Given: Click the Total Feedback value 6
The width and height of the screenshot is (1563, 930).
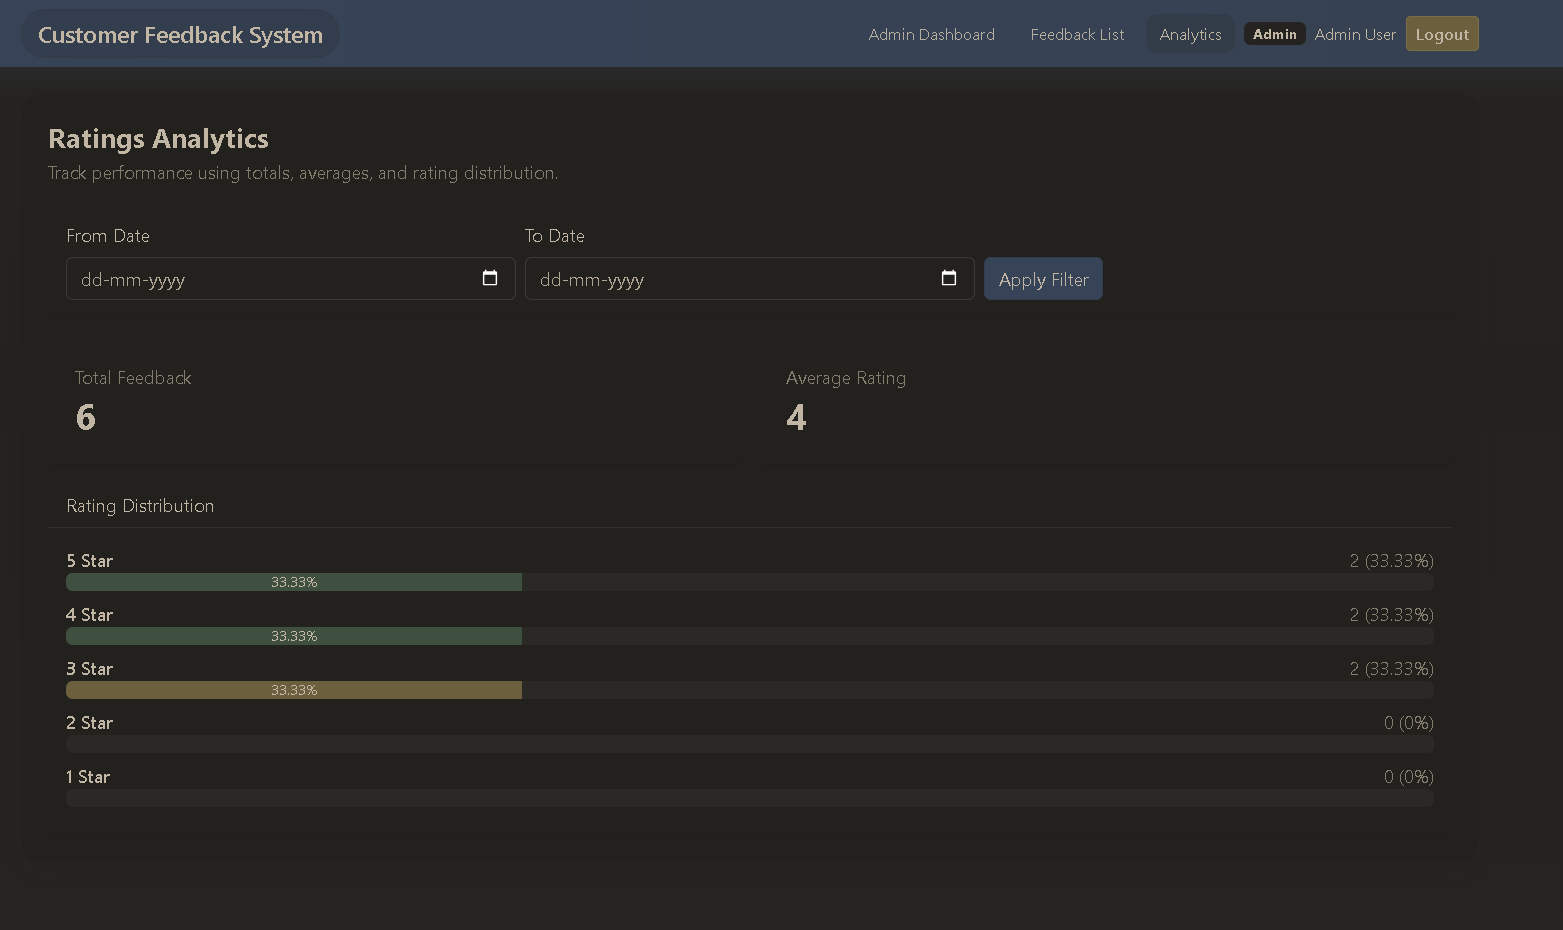Looking at the screenshot, I should pyautogui.click(x=86, y=417).
